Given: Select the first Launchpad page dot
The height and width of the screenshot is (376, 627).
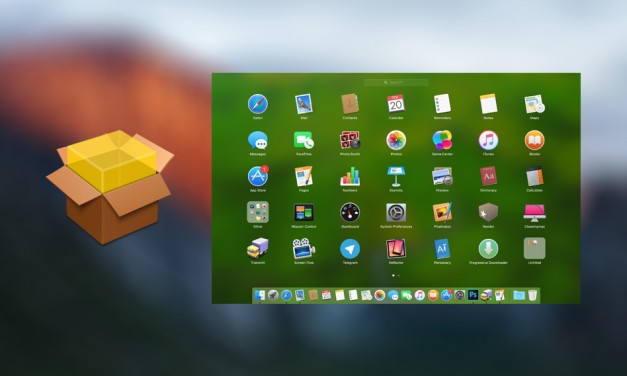Looking at the screenshot, I should coord(393,275).
